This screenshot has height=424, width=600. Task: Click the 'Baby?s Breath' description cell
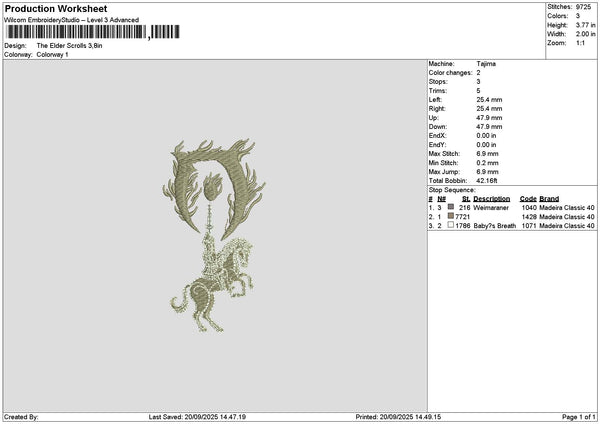click(x=495, y=226)
